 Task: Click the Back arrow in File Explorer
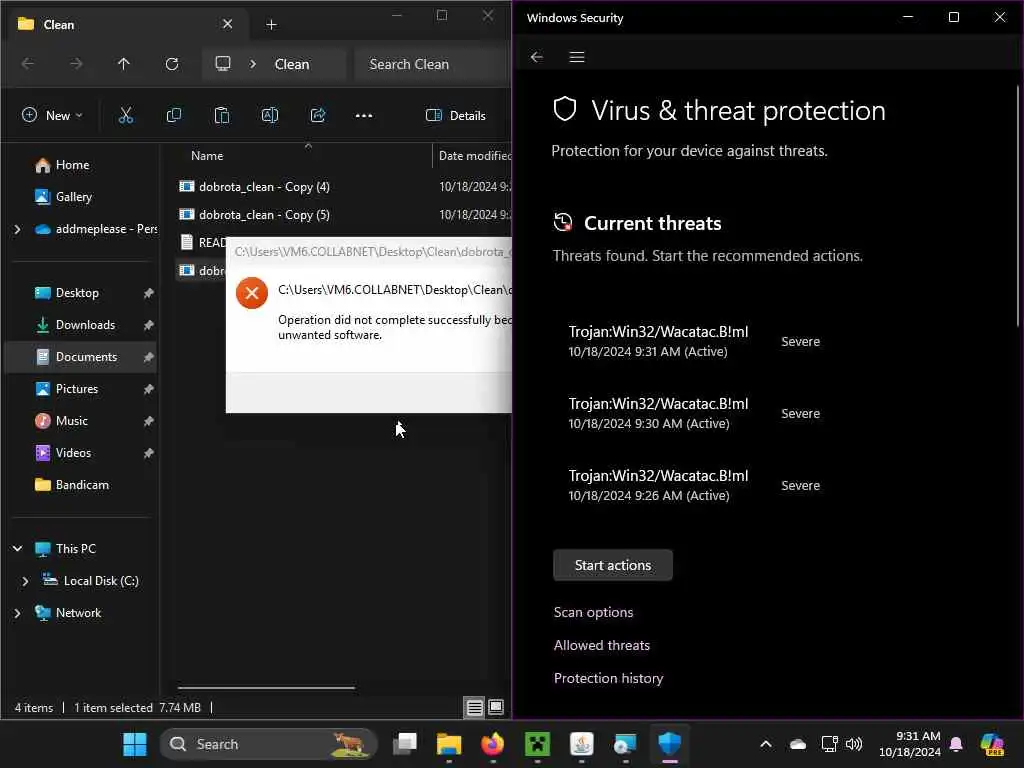[x=27, y=64]
